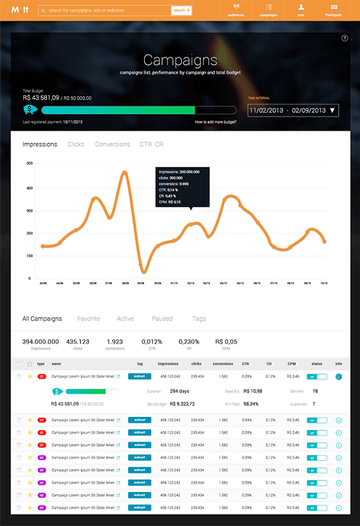Open the time interval date range dropdown
The image size is (360, 526).
293,110
